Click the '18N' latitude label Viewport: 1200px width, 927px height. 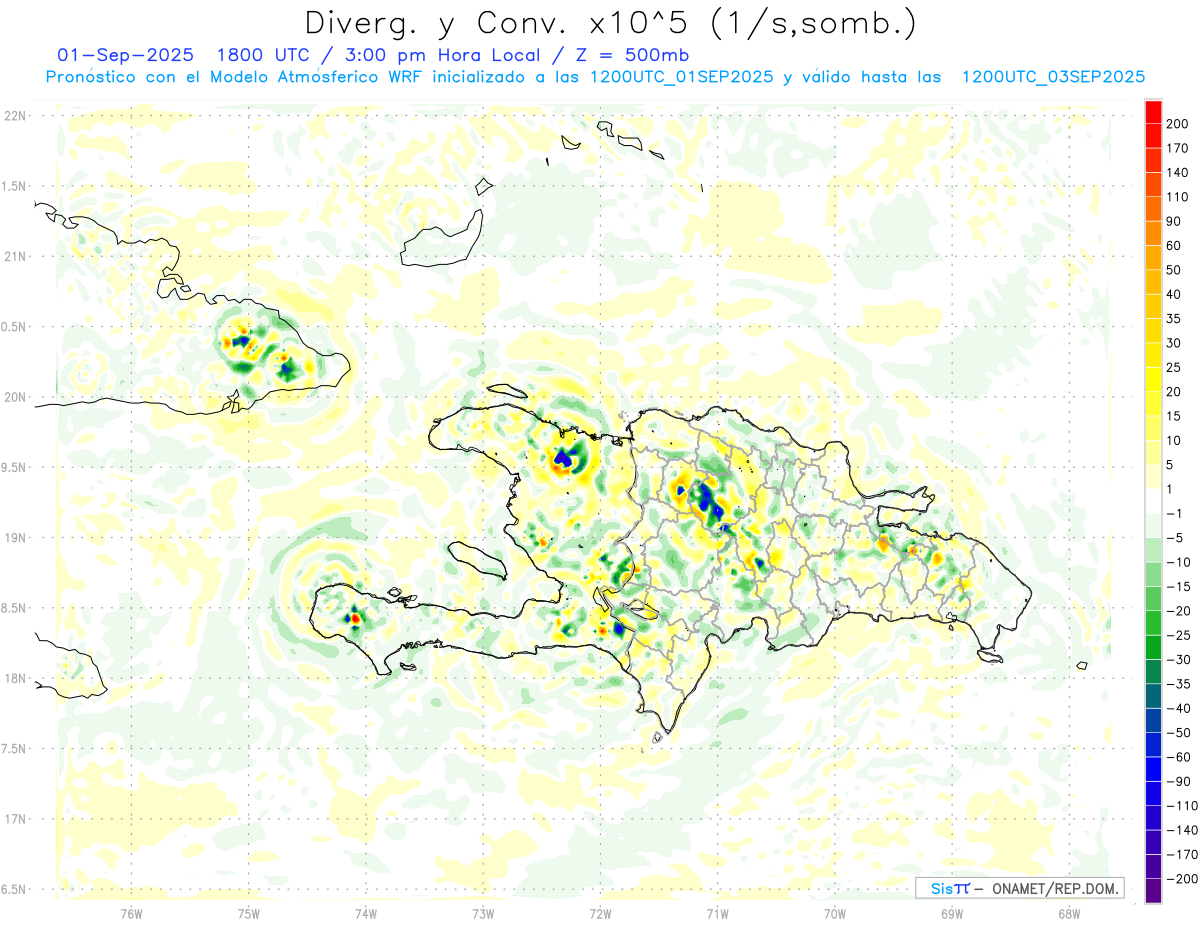tap(14, 678)
